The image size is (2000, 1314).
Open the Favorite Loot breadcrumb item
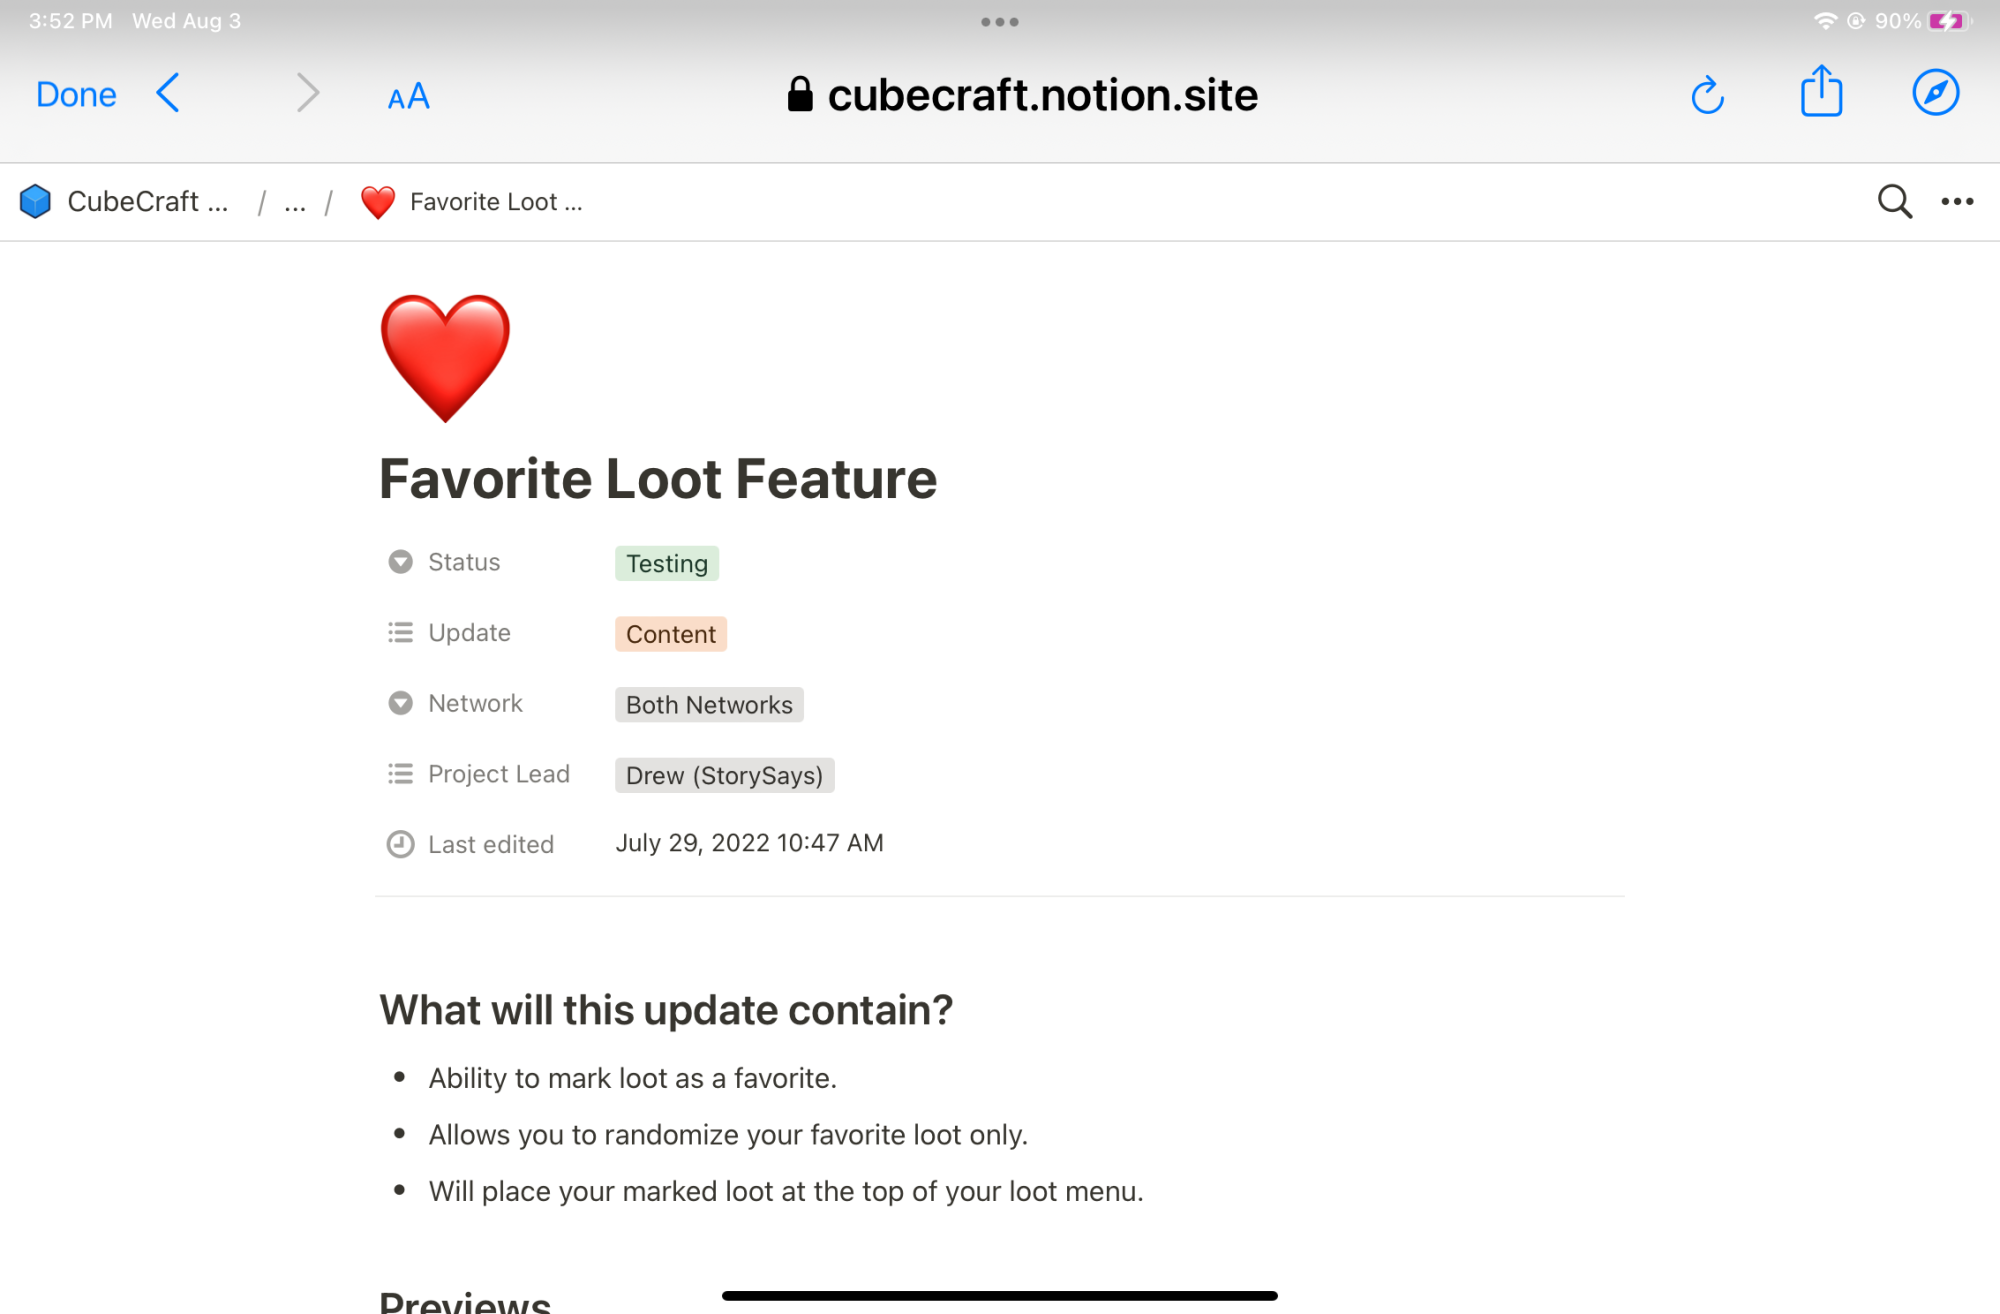[x=471, y=202]
